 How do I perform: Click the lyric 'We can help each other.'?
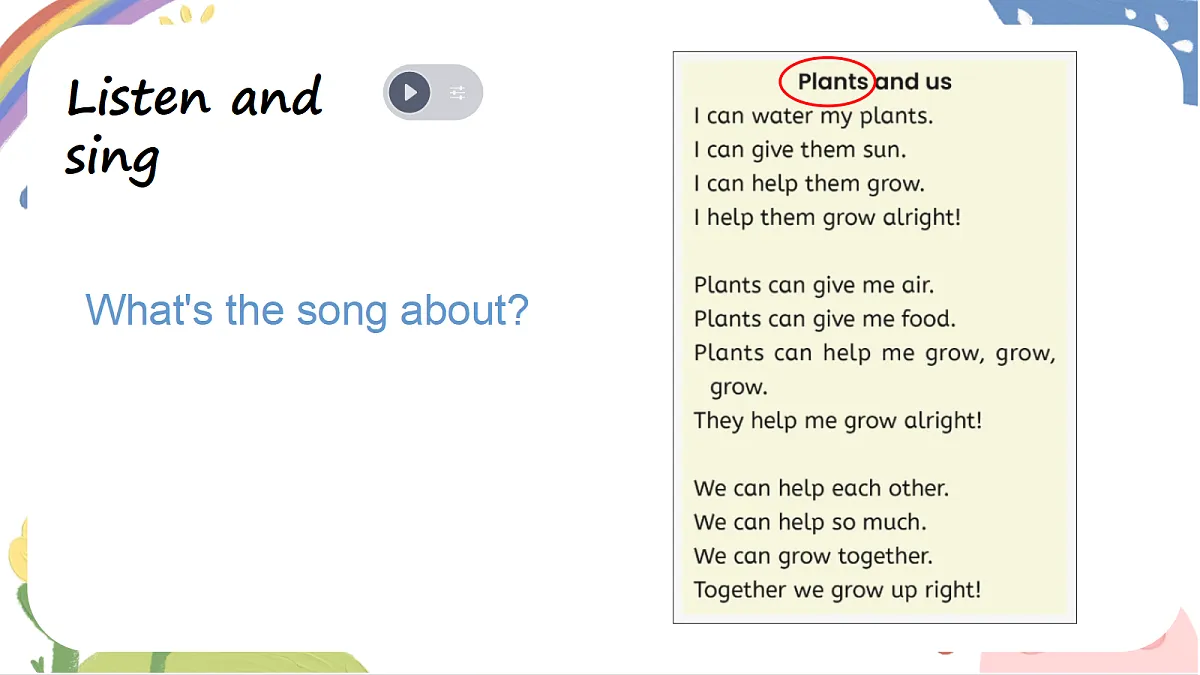pos(821,488)
